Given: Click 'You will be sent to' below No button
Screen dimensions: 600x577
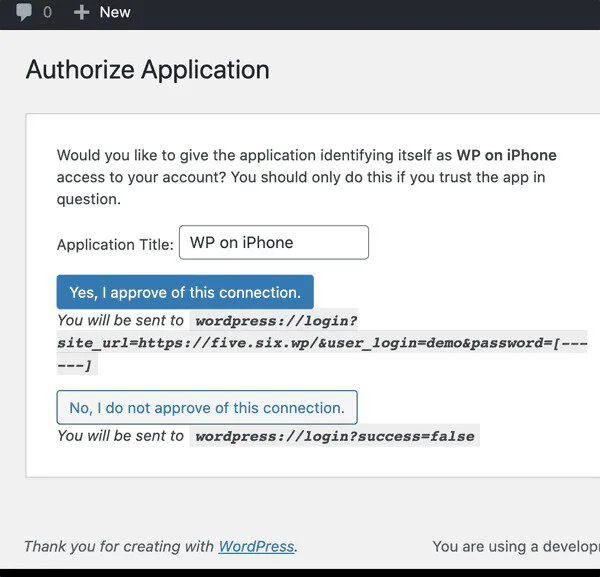Looking at the screenshot, I should tap(121, 435).
